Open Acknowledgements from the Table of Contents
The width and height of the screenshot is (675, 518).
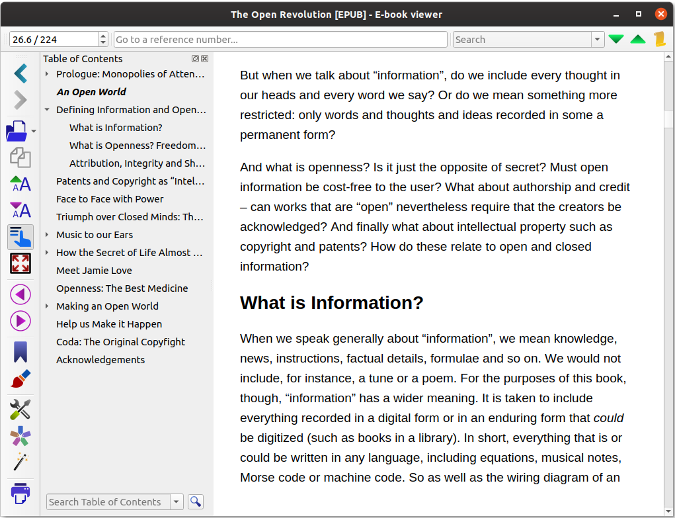[100, 360]
